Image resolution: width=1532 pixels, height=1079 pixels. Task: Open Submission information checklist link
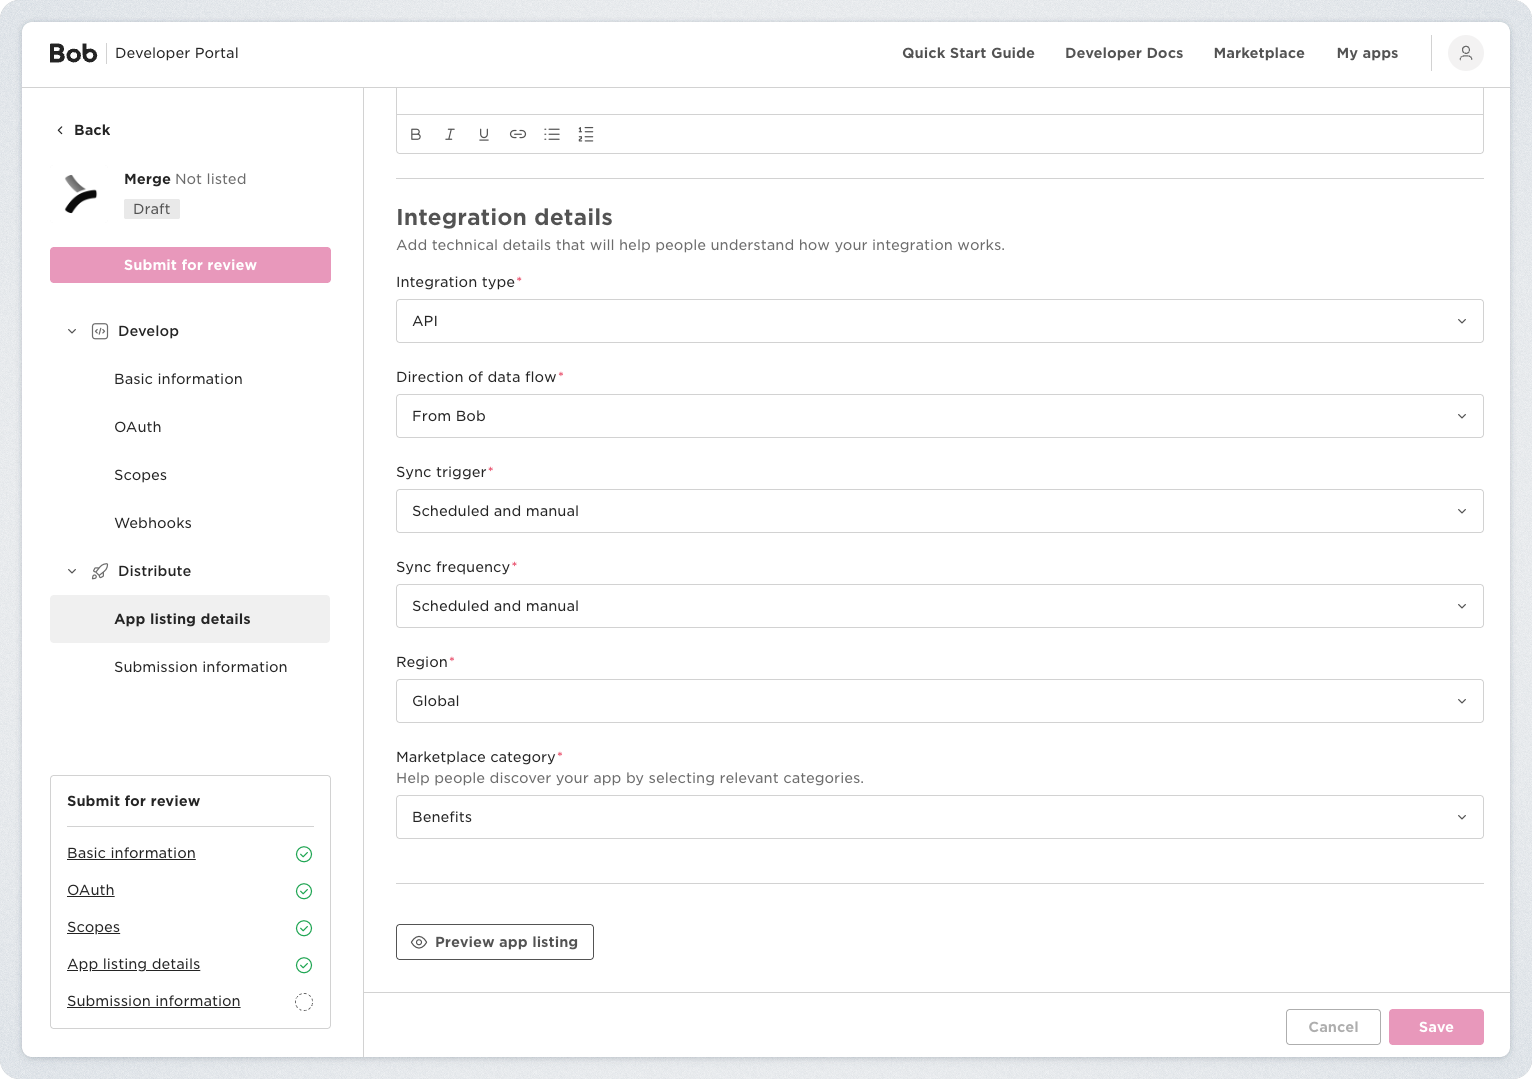pos(154,1001)
